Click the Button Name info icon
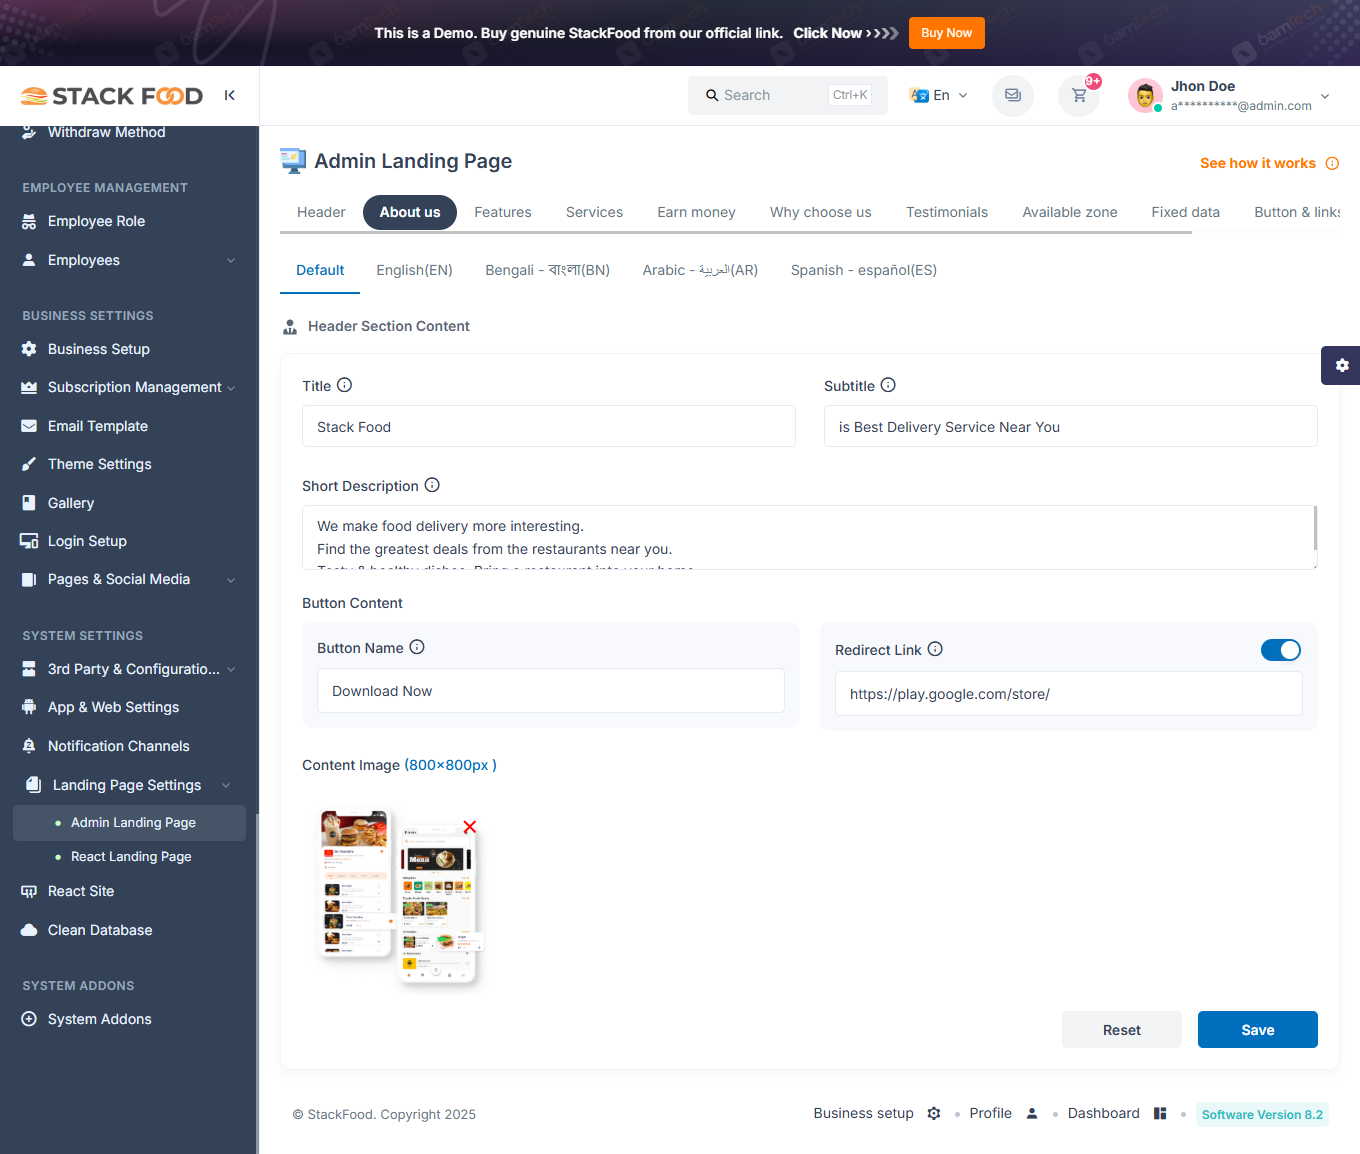 click(417, 647)
